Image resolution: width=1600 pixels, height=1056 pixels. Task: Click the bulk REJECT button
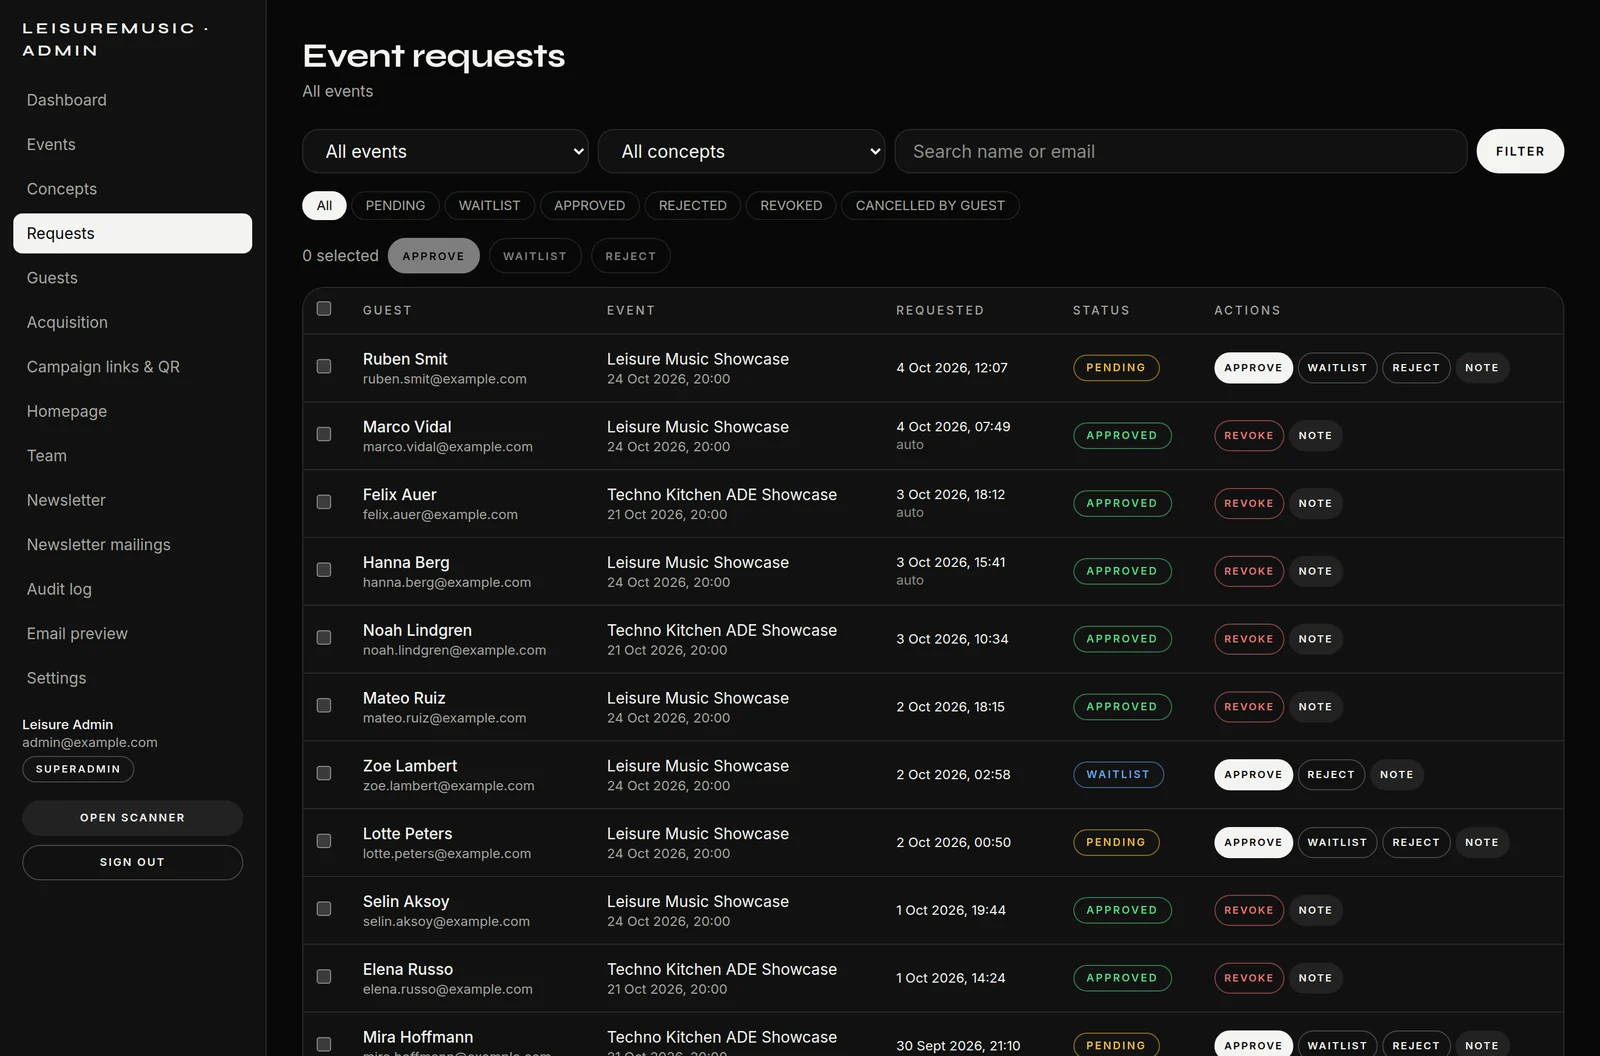pos(631,256)
